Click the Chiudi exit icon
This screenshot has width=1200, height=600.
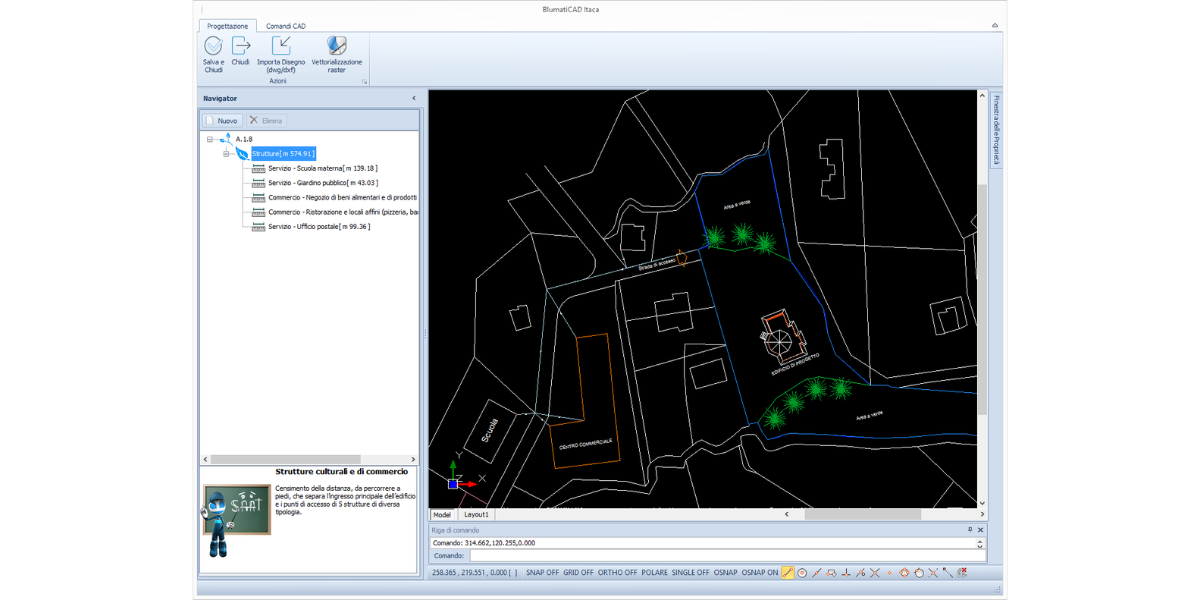241,46
